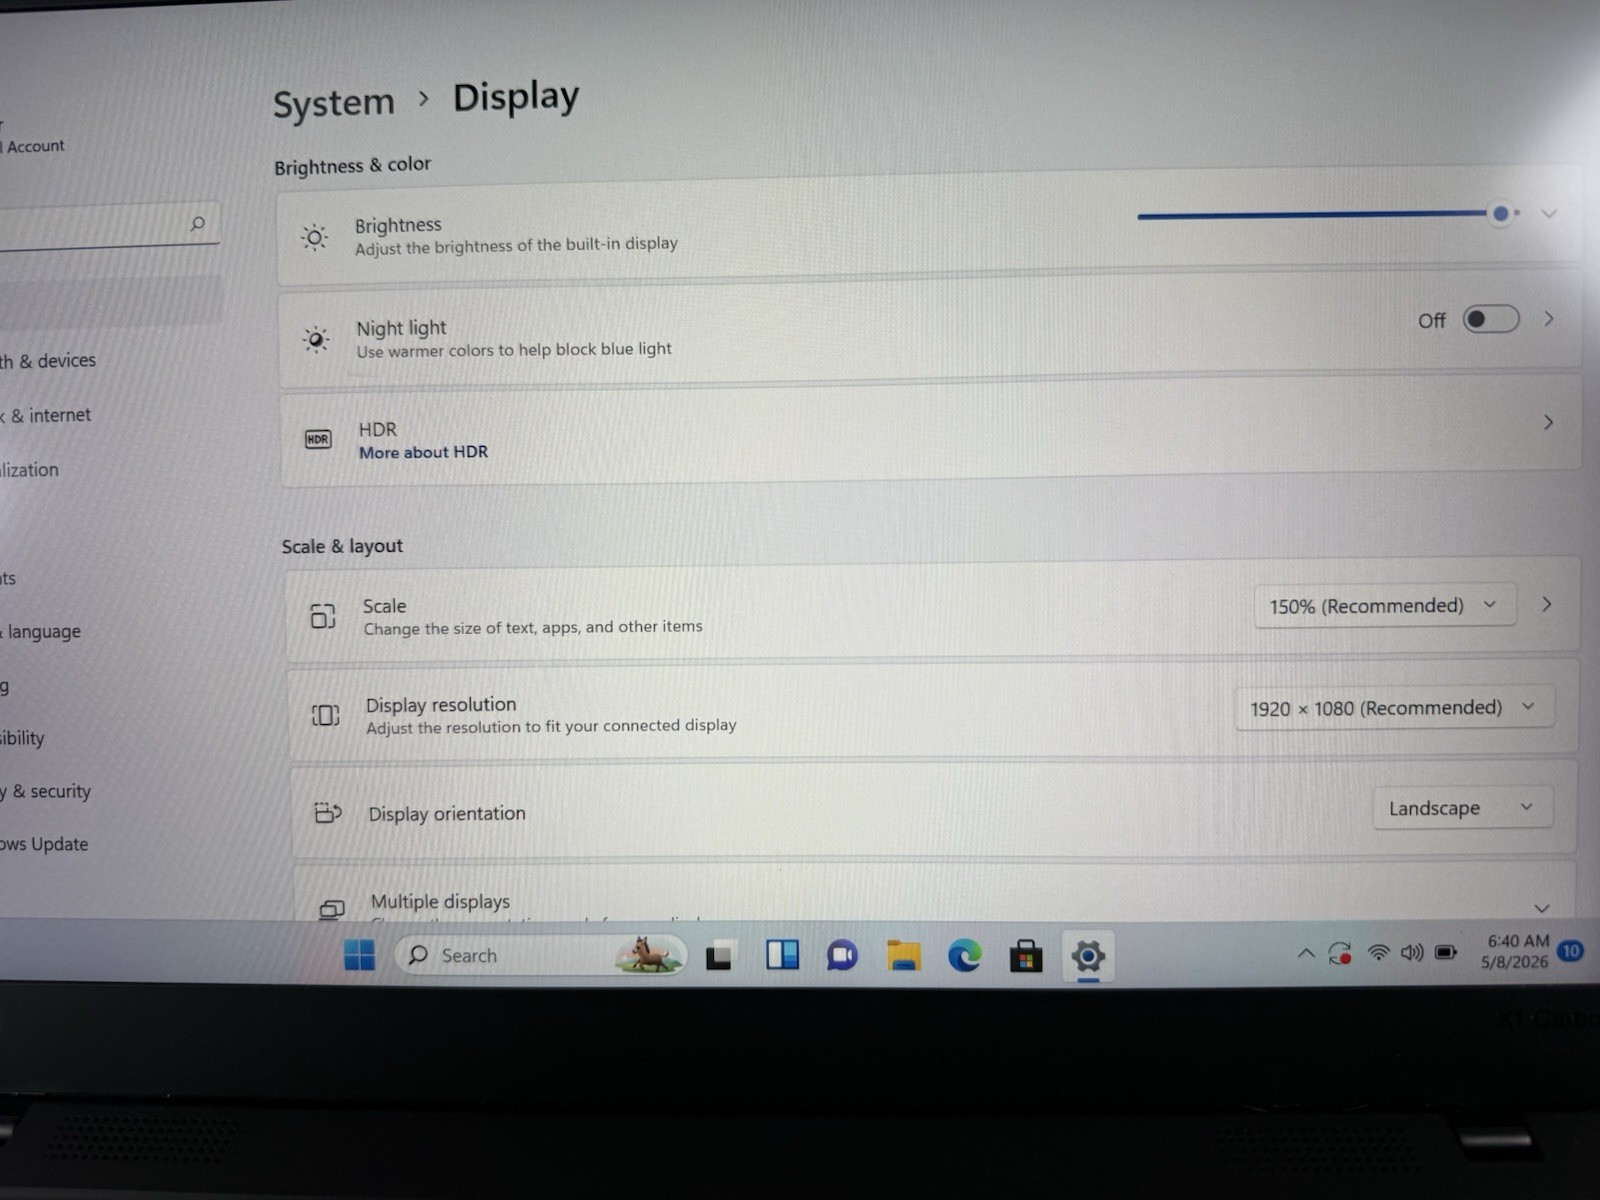
Task: Open File Explorer from taskbar
Action: [903, 956]
